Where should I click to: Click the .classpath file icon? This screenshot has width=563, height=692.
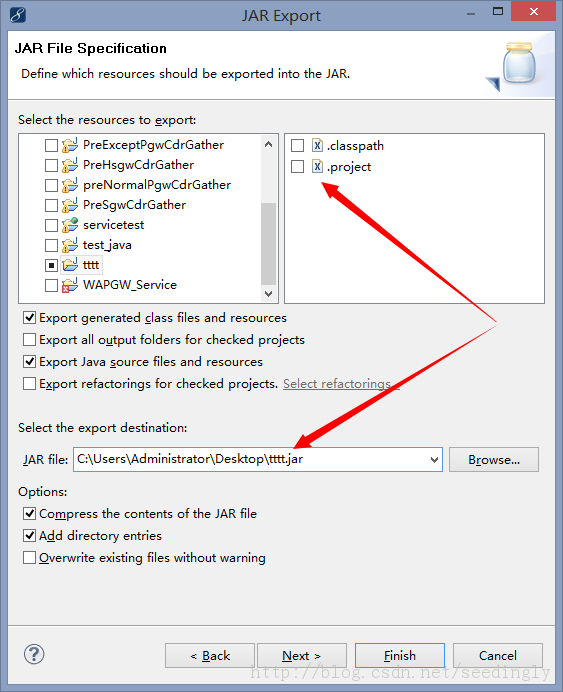tap(317, 145)
